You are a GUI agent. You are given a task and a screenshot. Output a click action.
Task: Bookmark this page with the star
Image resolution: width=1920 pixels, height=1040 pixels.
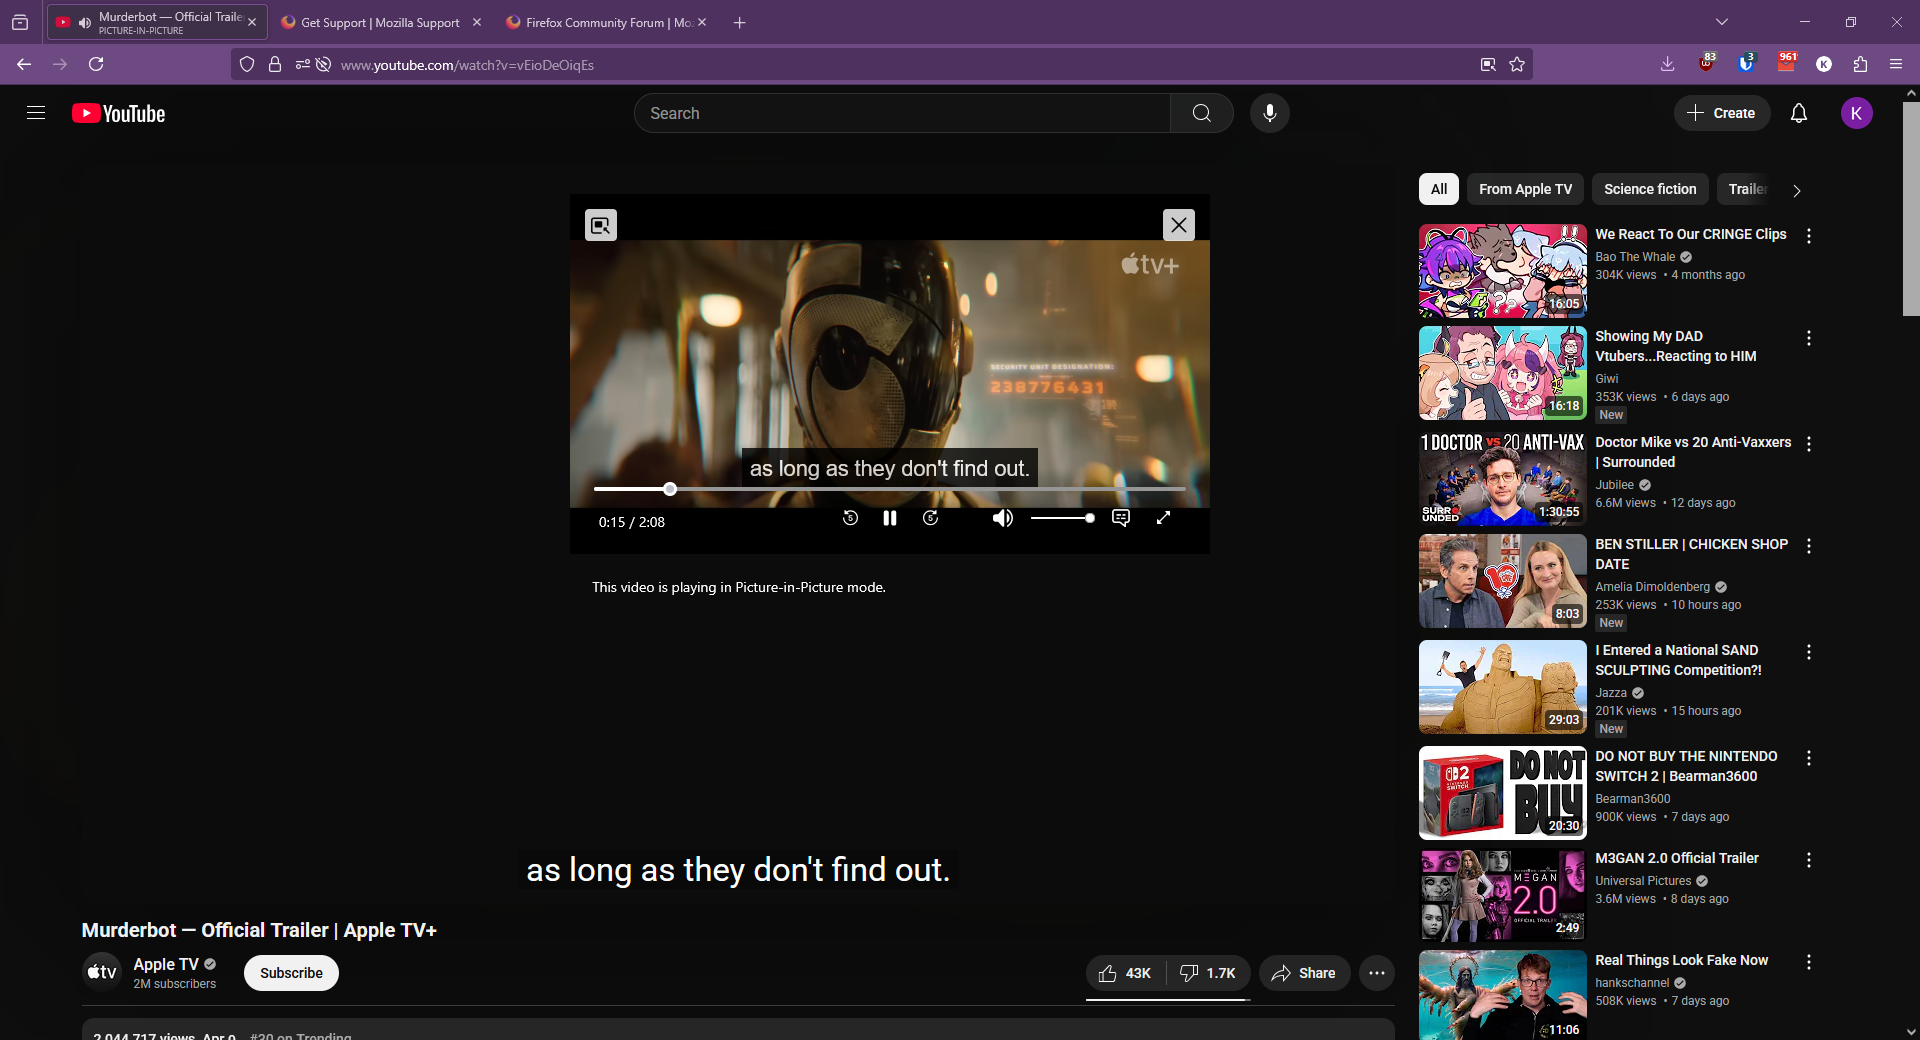tap(1517, 64)
